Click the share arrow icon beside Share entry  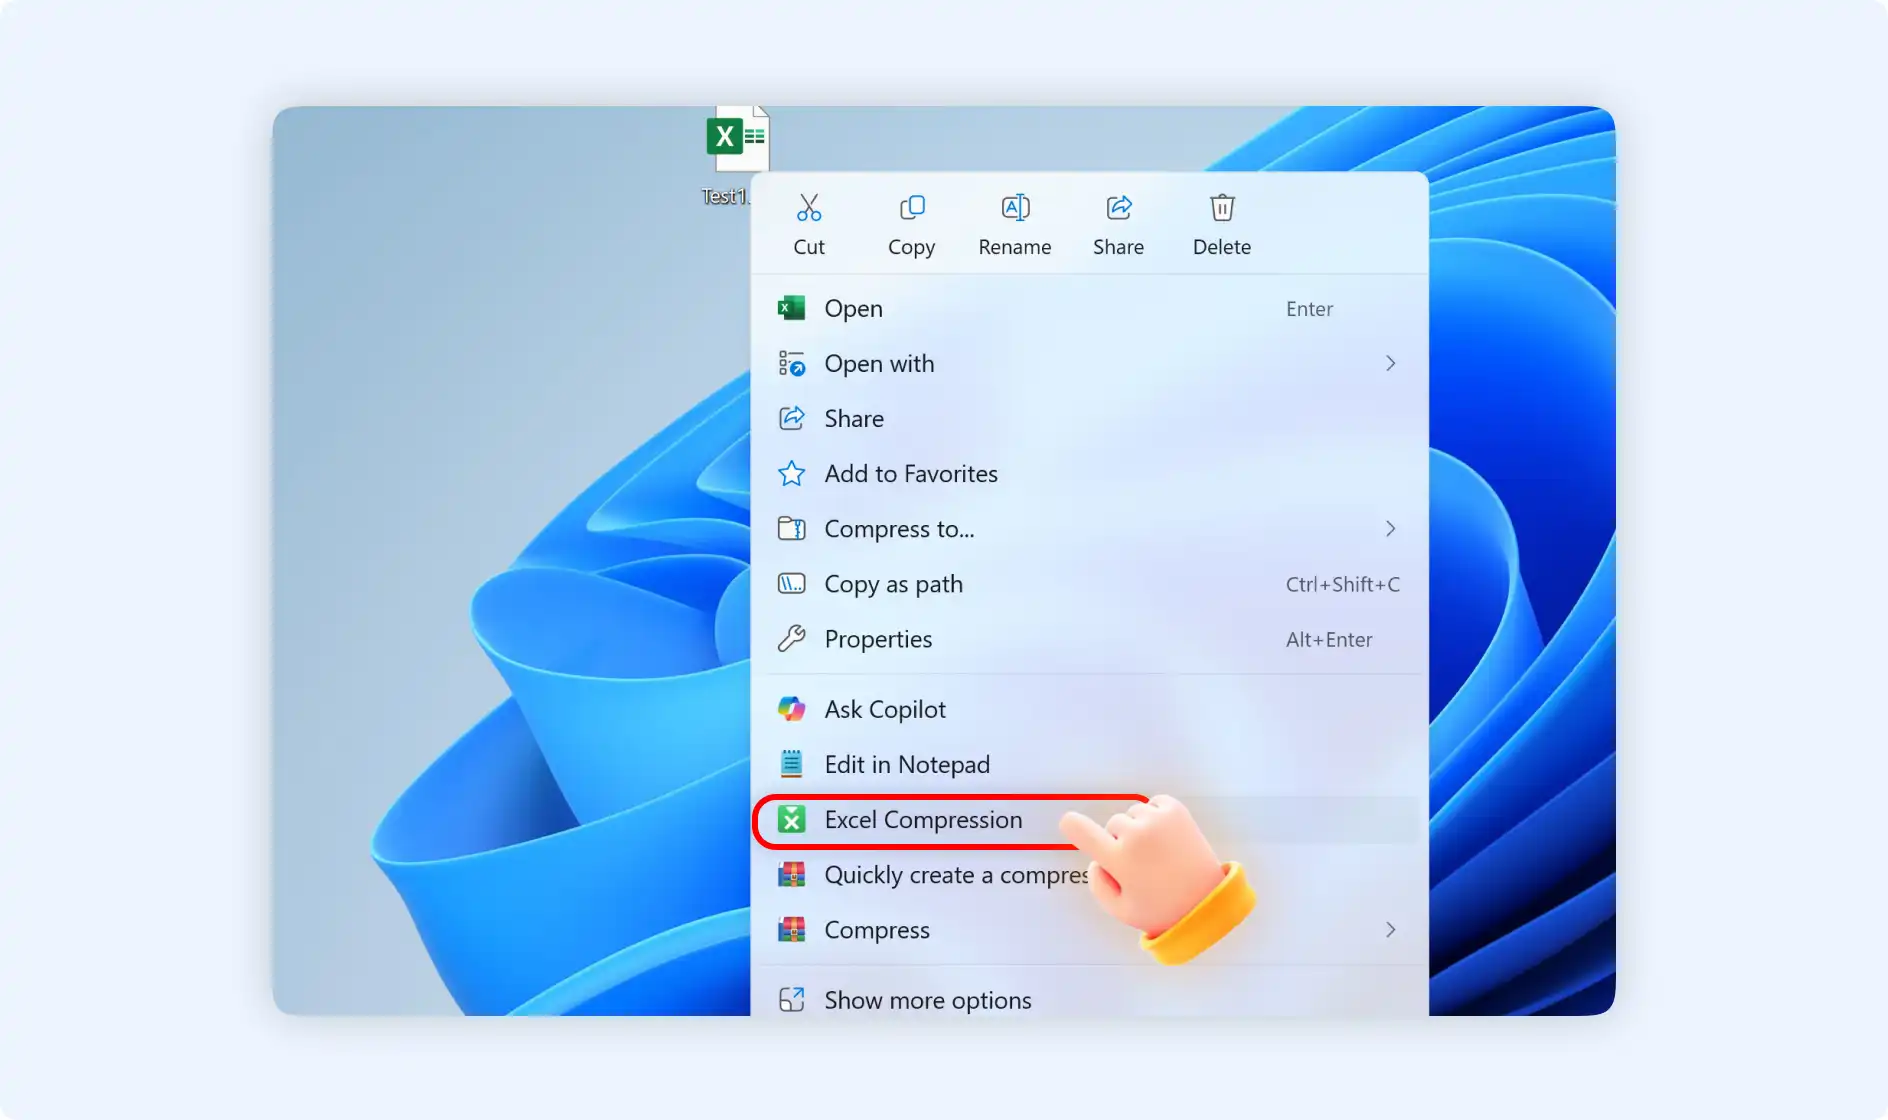(791, 418)
